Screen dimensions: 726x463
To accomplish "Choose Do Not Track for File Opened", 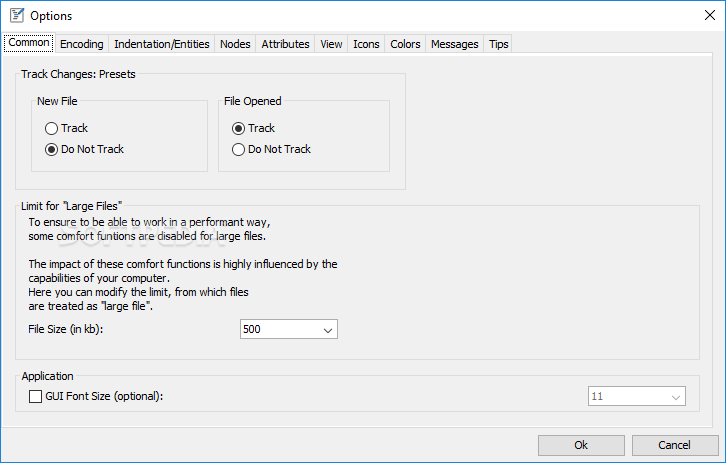I will [x=238, y=149].
